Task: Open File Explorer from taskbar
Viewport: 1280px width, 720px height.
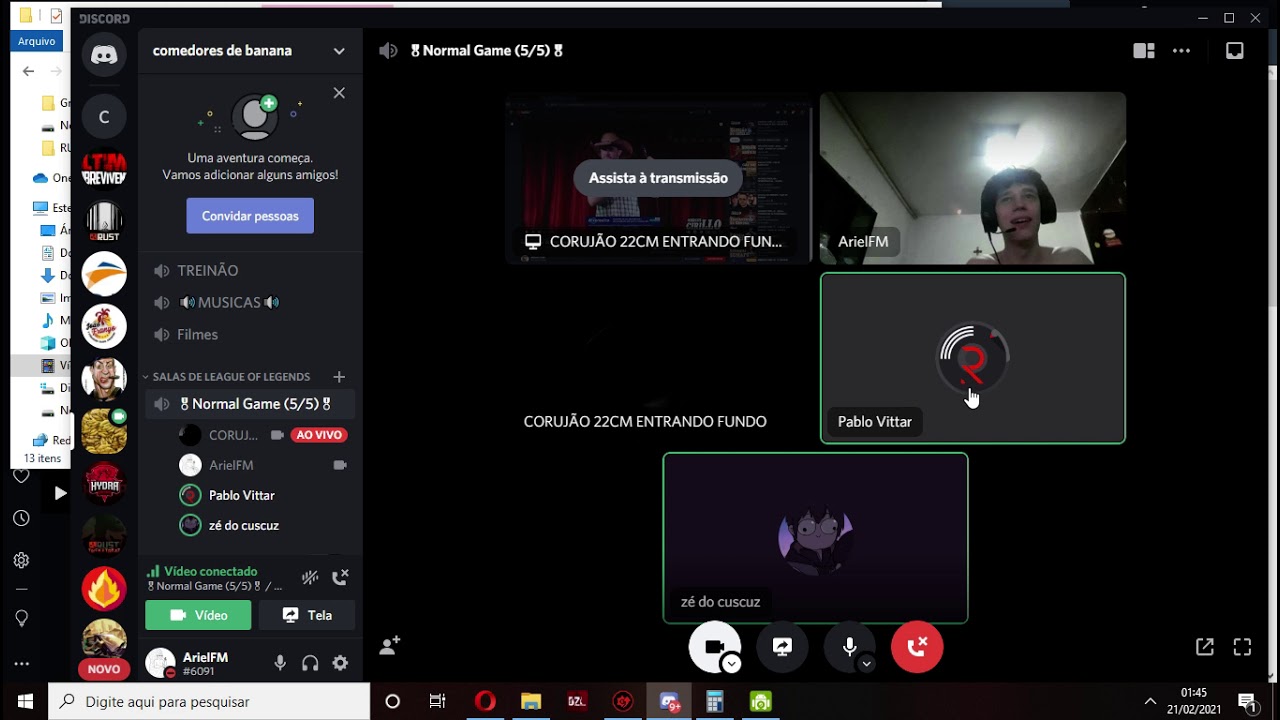Action: 531,702
